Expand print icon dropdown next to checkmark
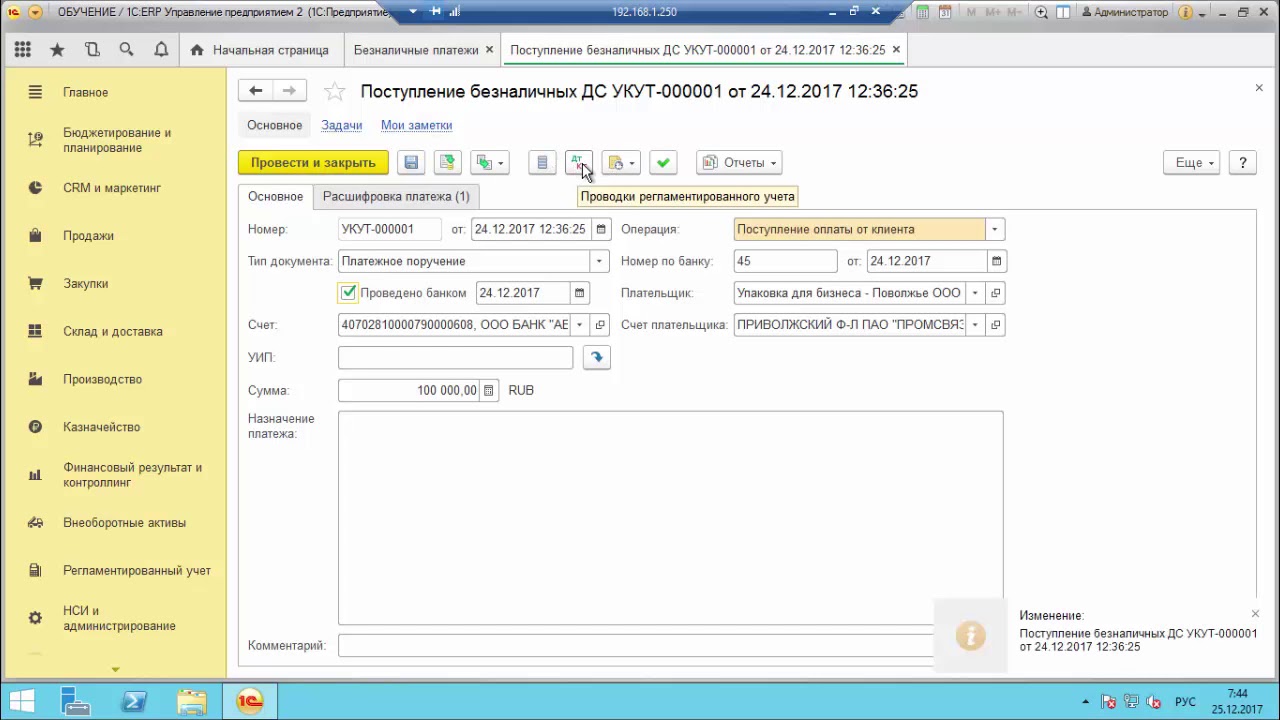The image size is (1280, 720). pos(621,163)
